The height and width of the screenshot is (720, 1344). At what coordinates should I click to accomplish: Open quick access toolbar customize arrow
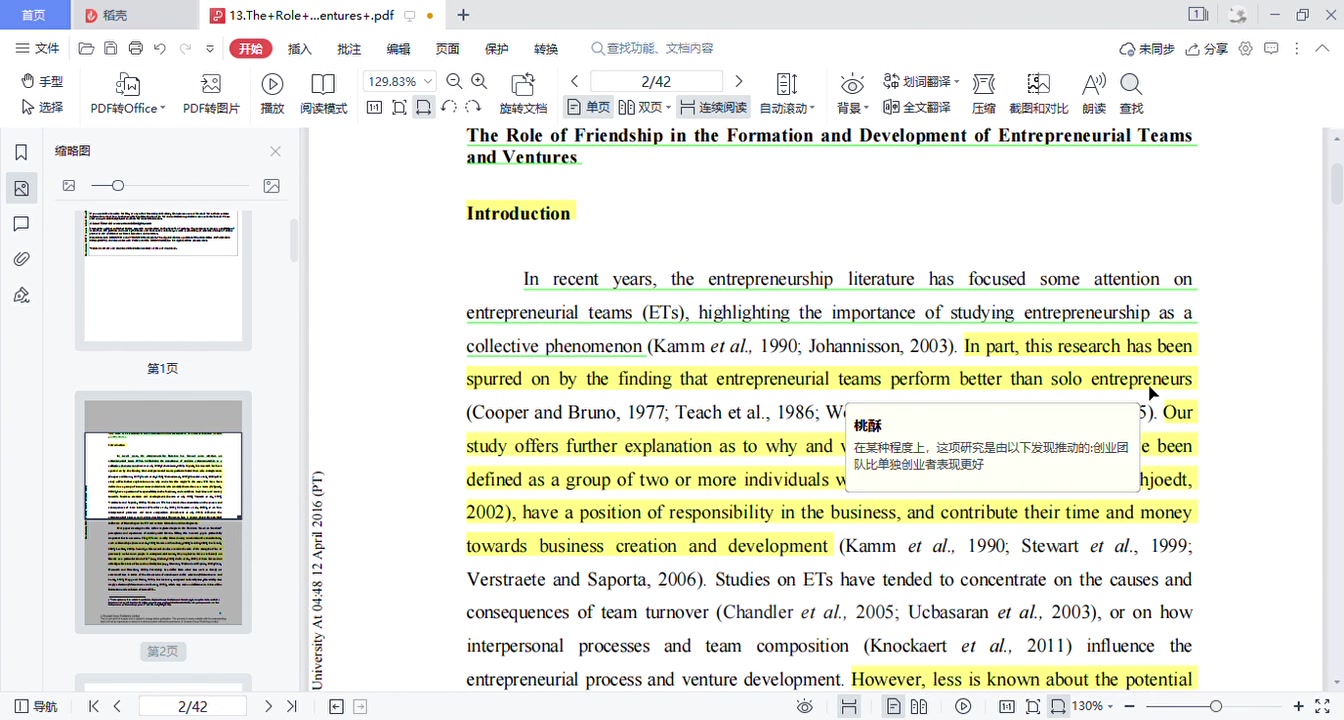(210, 48)
